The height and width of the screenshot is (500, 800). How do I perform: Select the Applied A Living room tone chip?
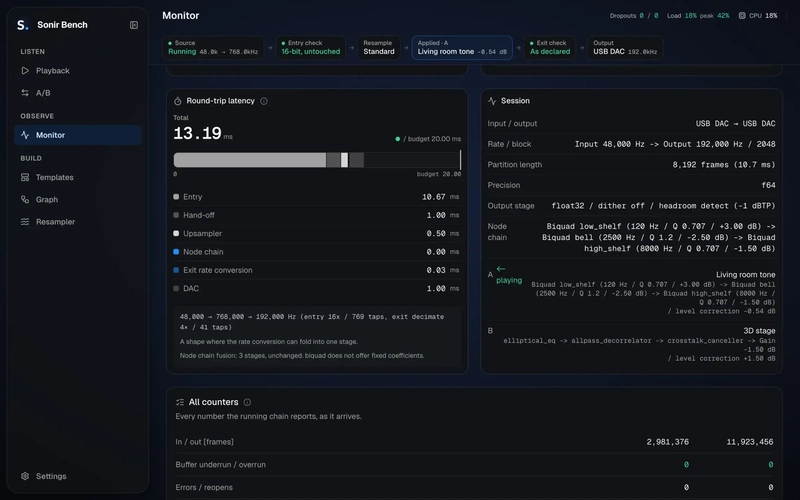coord(462,47)
